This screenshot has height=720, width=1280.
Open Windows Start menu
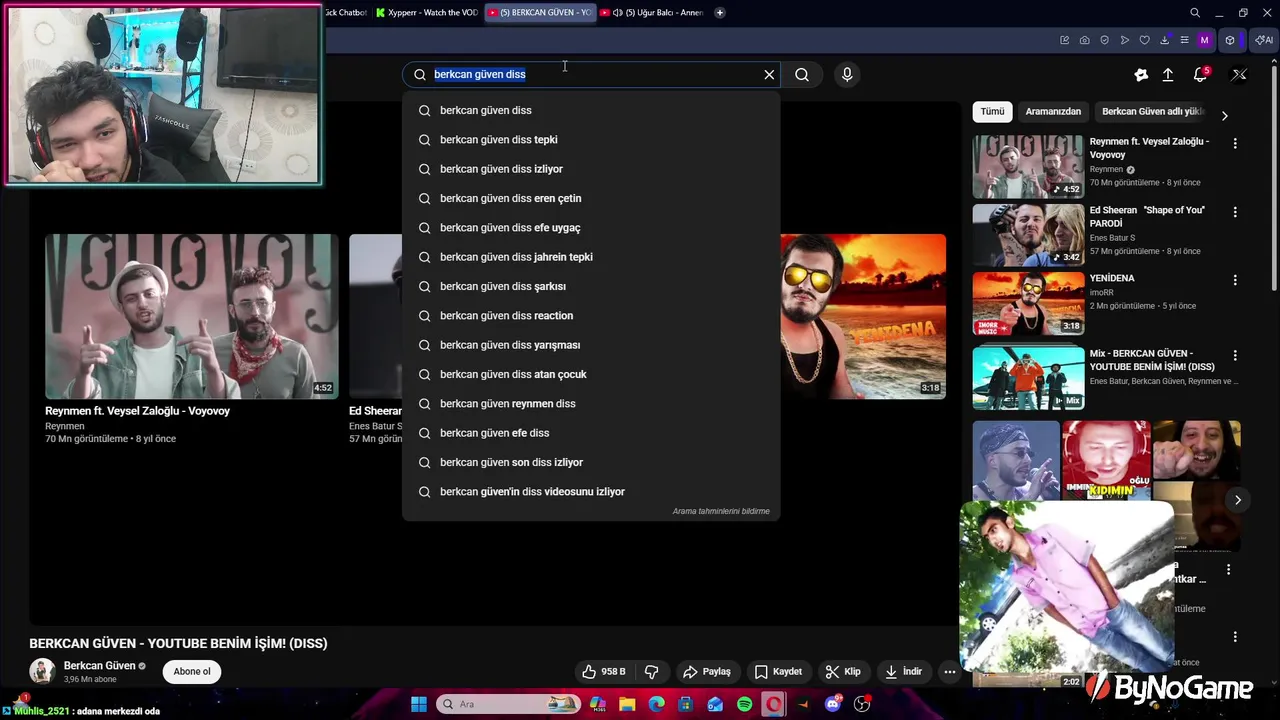pos(419,704)
